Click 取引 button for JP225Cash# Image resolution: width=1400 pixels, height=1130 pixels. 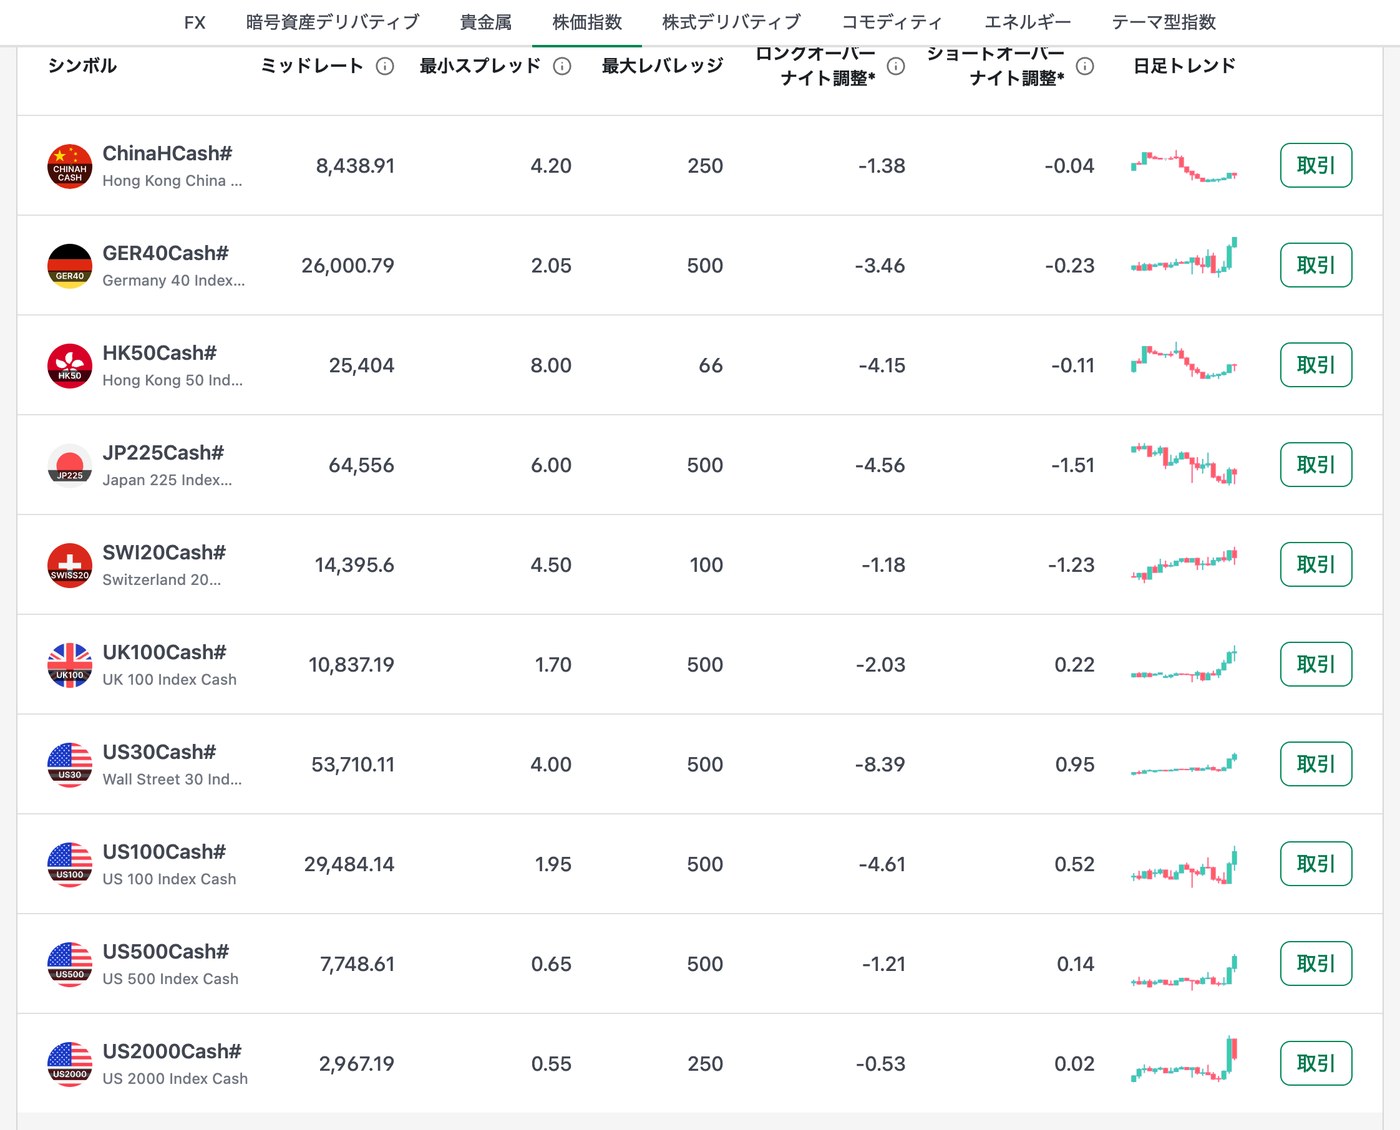pyautogui.click(x=1316, y=465)
